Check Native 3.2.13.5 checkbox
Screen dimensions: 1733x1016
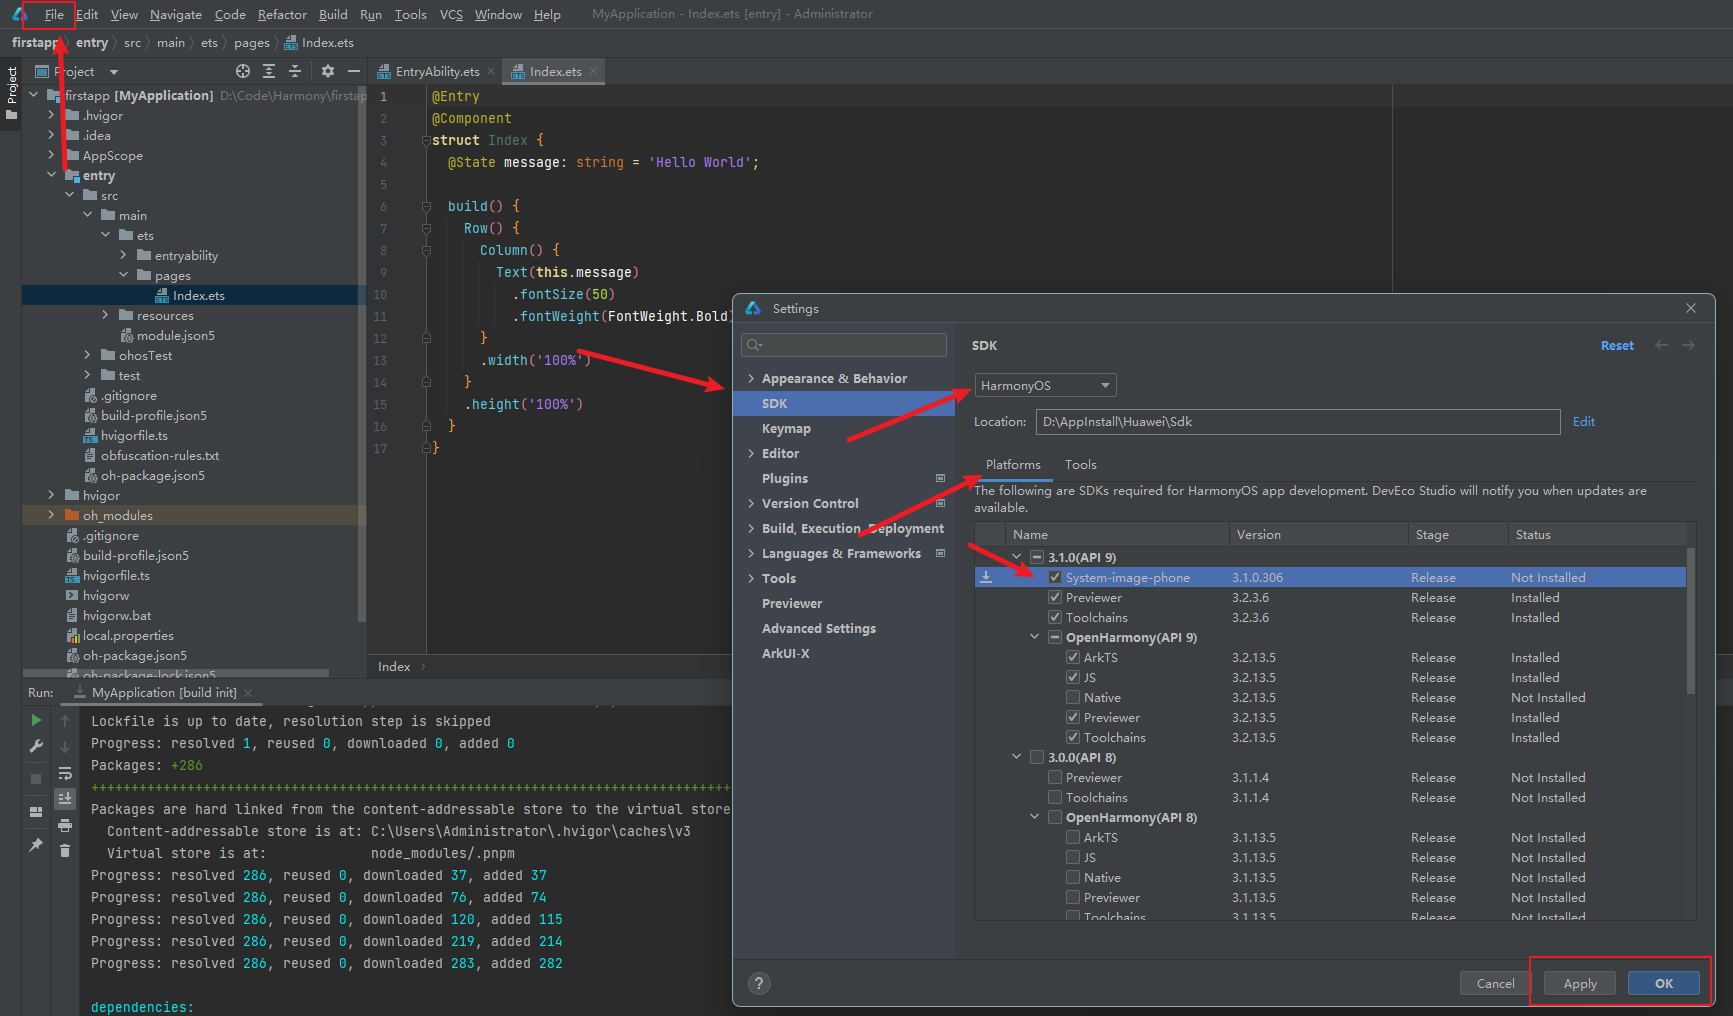click(1072, 697)
